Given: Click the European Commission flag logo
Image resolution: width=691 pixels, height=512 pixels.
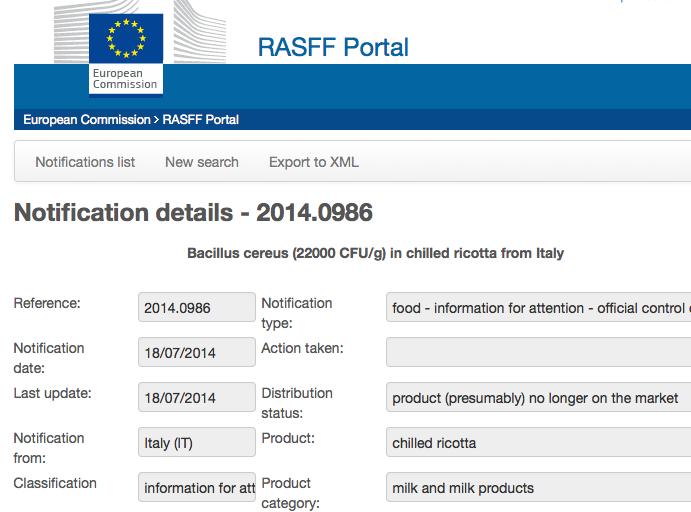Looking at the screenshot, I should [x=125, y=55].
